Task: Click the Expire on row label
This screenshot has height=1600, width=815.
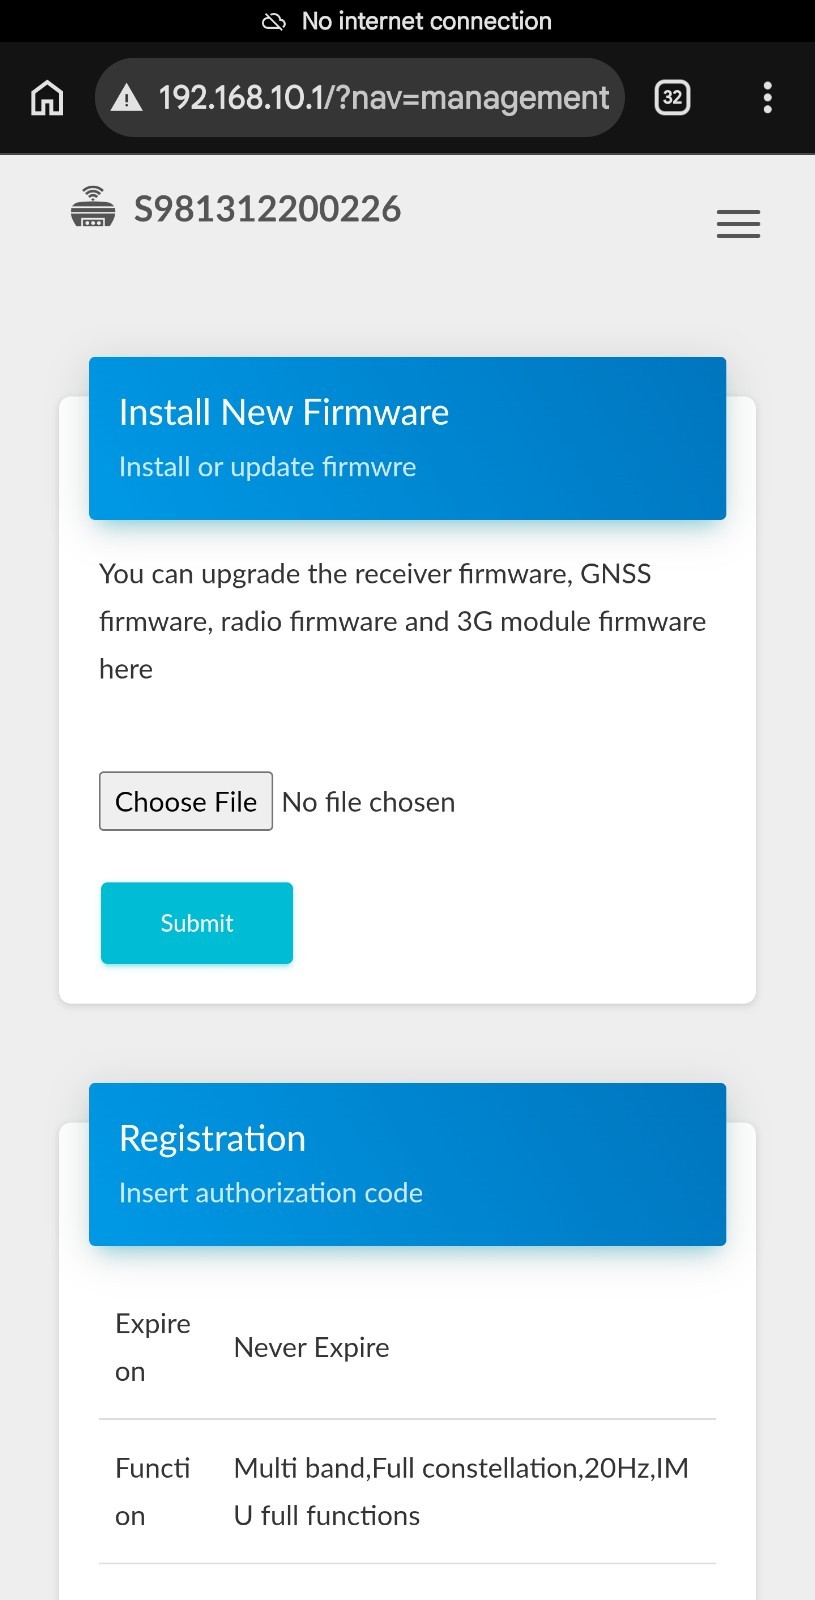Action: pos(153,1347)
